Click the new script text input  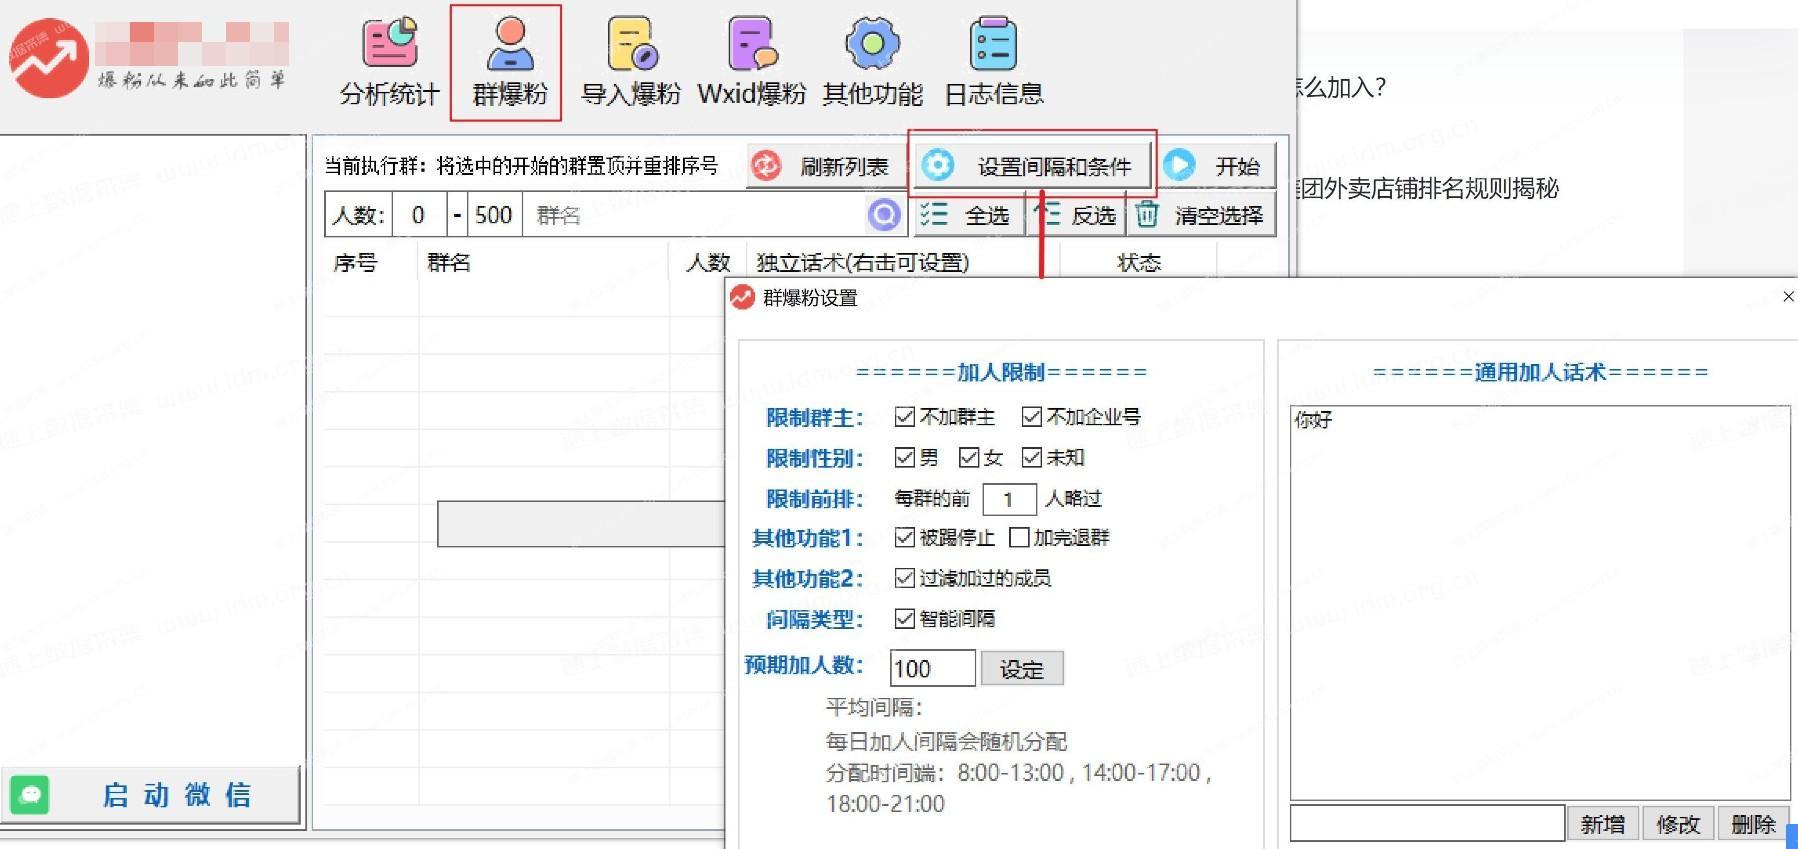pos(1427,824)
